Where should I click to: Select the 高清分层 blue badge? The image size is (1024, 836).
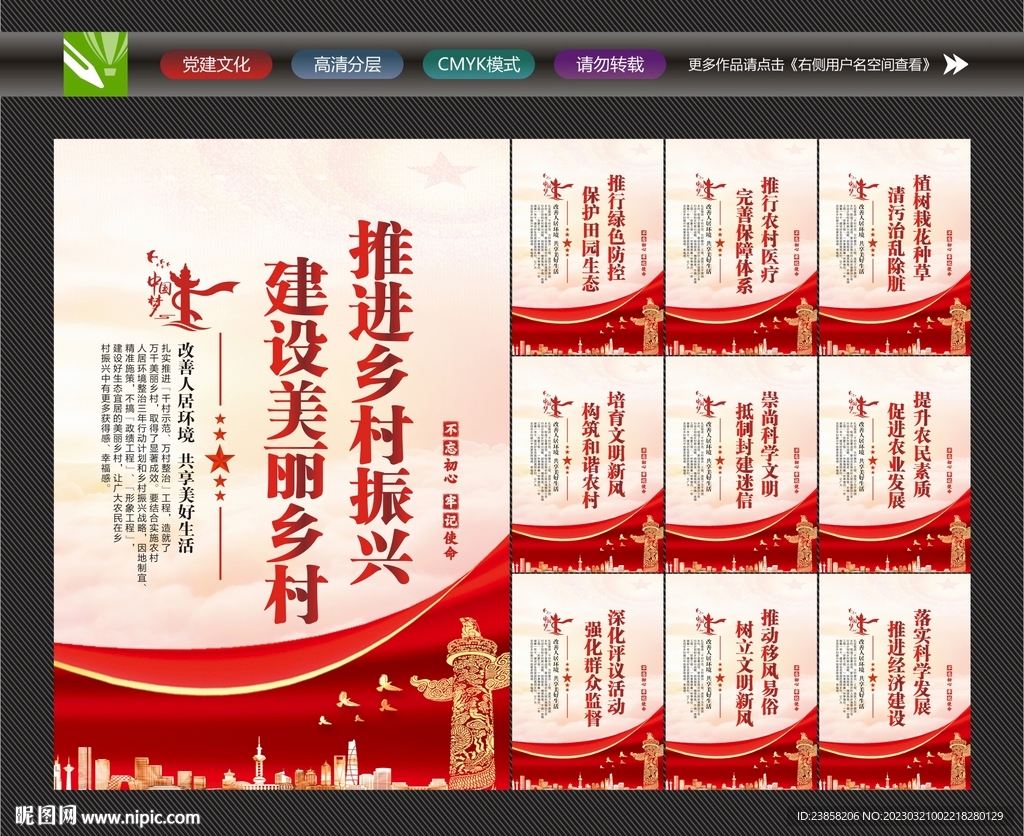[x=347, y=64]
